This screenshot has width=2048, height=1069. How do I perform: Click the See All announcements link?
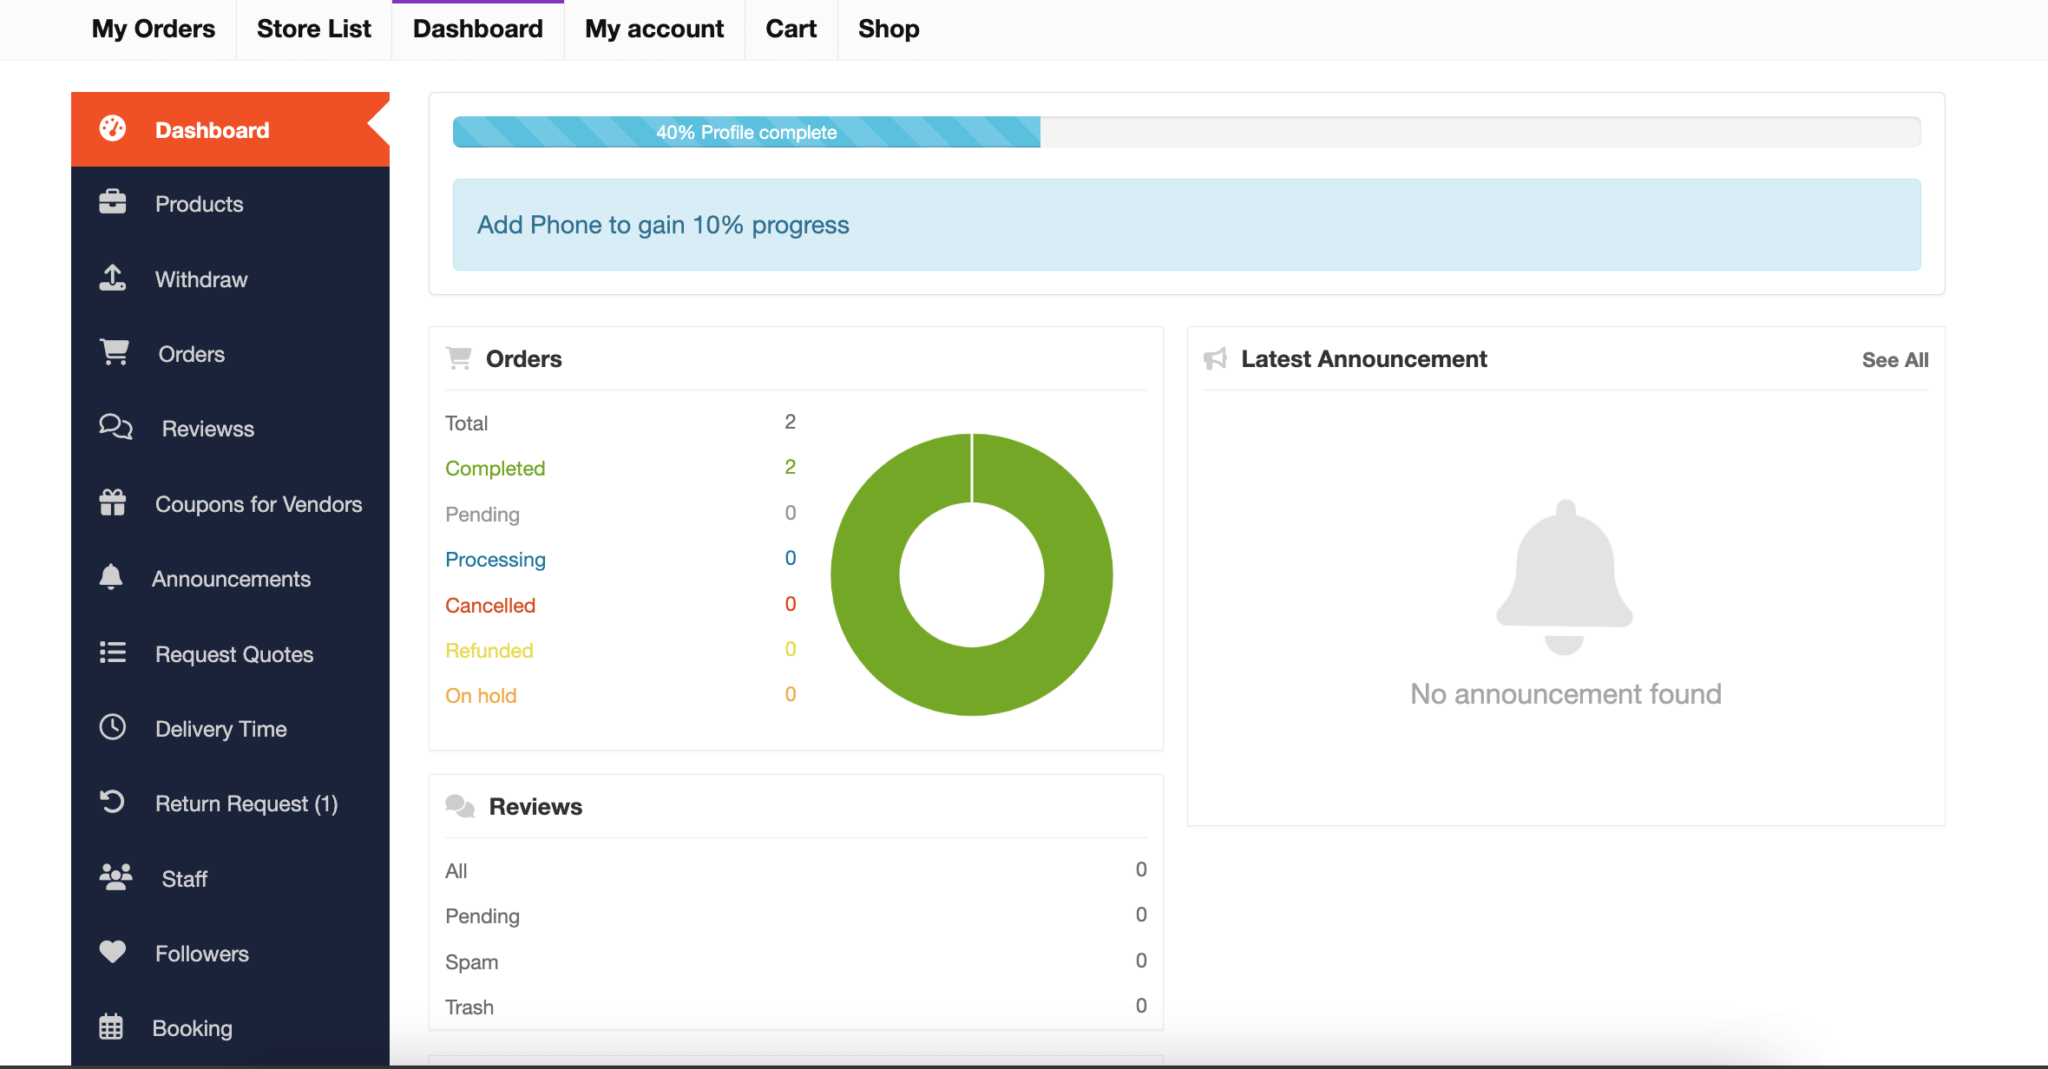(1894, 359)
